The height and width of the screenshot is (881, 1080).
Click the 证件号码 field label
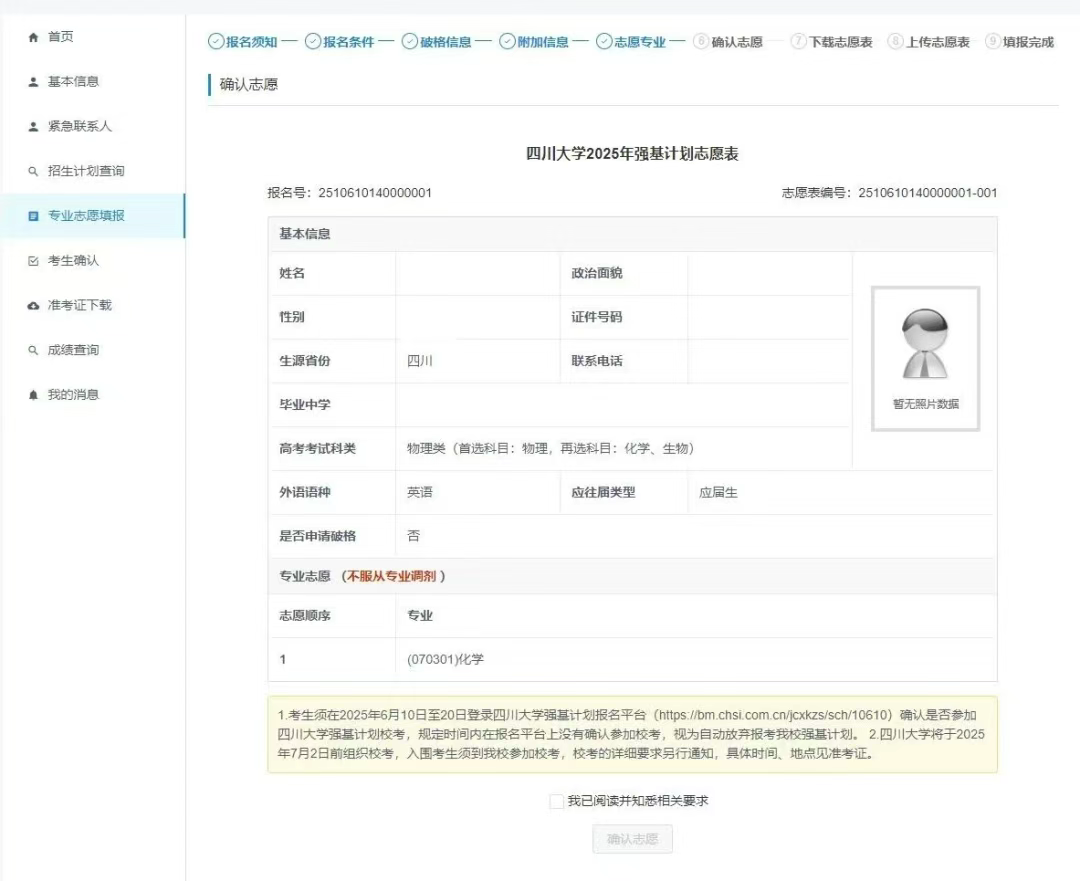597,317
